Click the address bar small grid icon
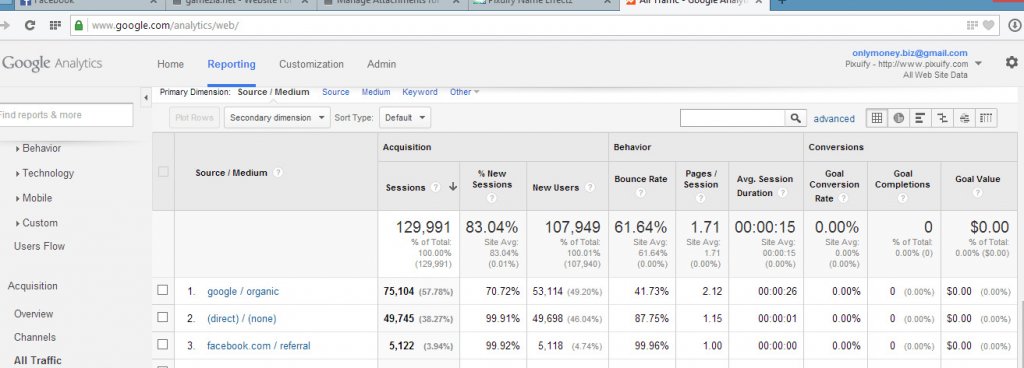 tap(972, 25)
